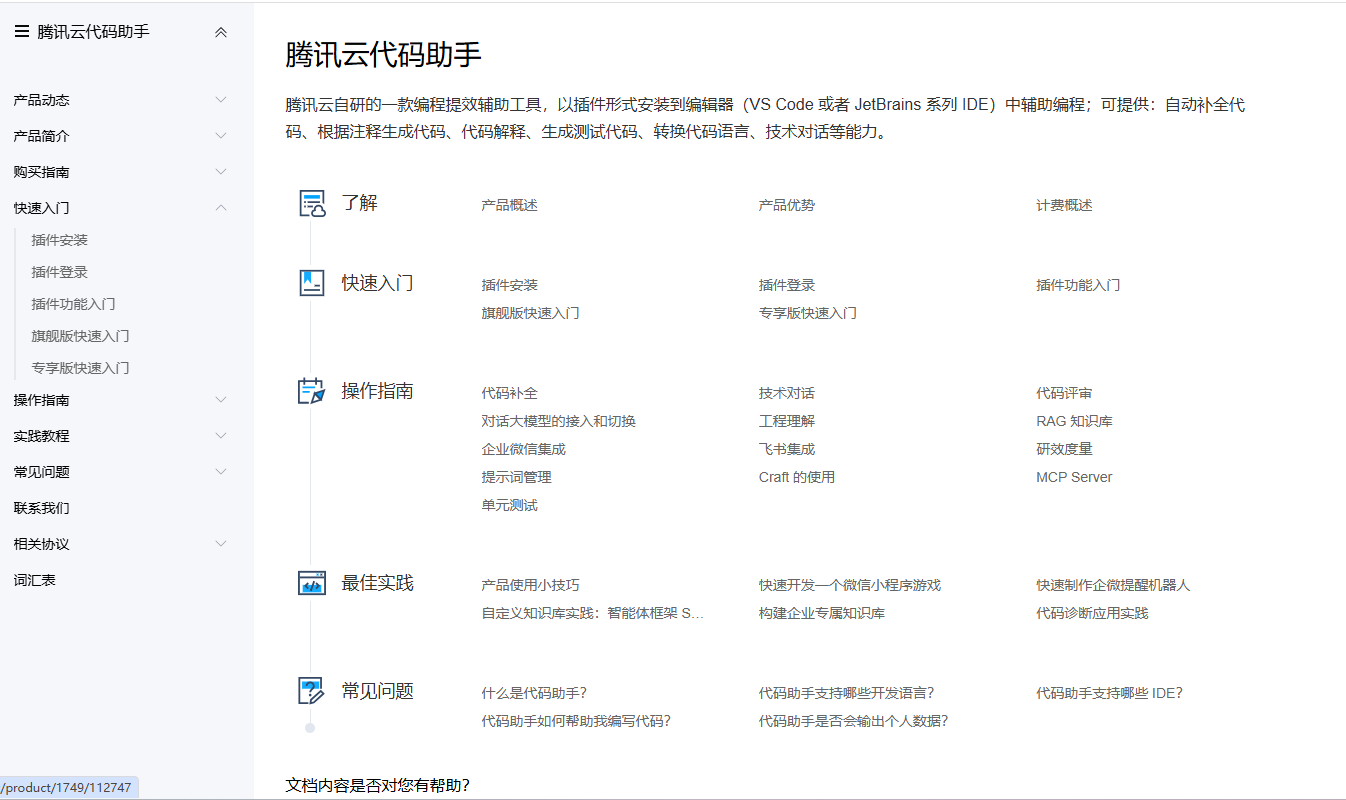Open the 研效度量 link
This screenshot has width=1346, height=800.
(x=1064, y=449)
